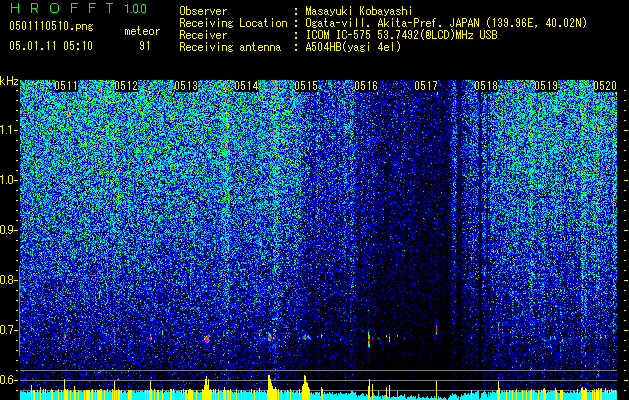Click the red vertical echo near 0517

pos(436,330)
